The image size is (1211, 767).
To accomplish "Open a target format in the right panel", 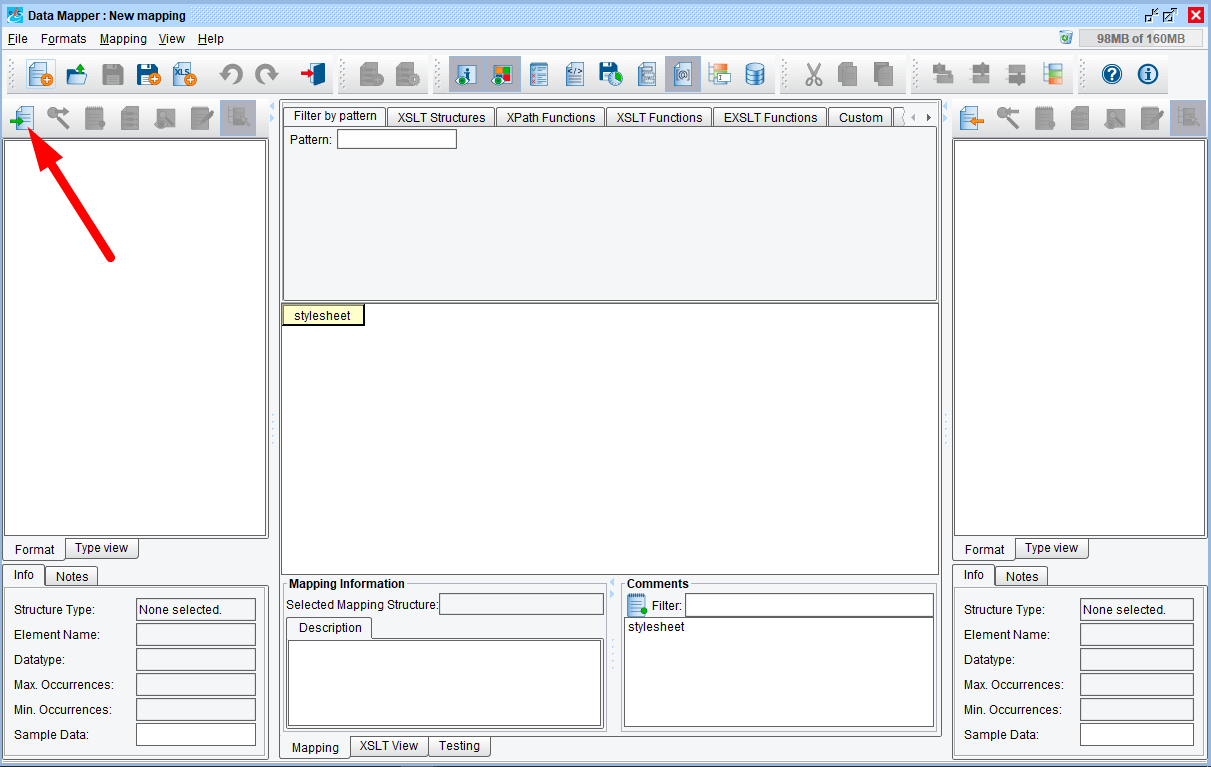I will (x=971, y=118).
